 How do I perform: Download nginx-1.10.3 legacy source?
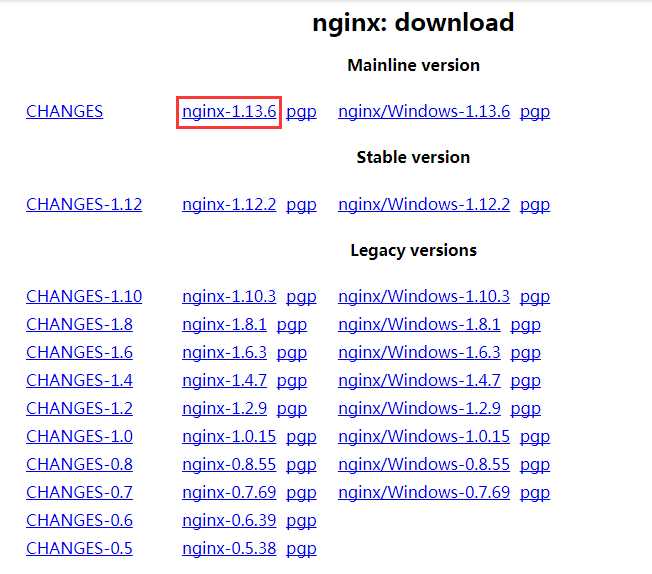[229, 297]
